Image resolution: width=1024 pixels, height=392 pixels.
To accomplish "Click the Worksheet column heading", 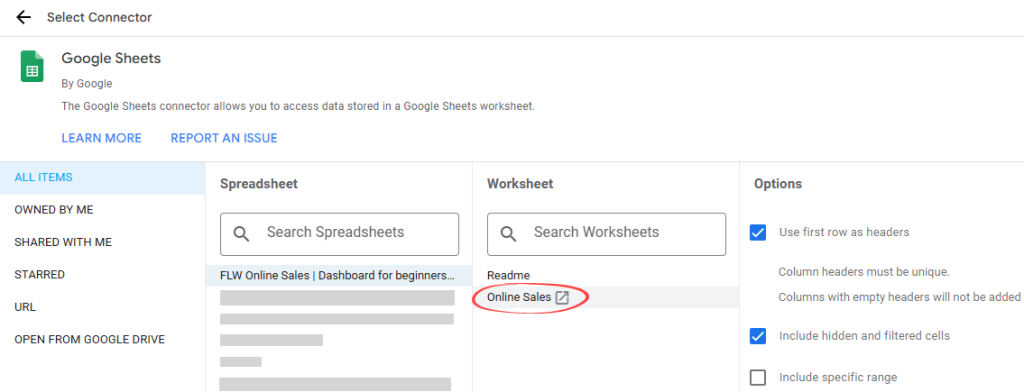I will coord(520,184).
